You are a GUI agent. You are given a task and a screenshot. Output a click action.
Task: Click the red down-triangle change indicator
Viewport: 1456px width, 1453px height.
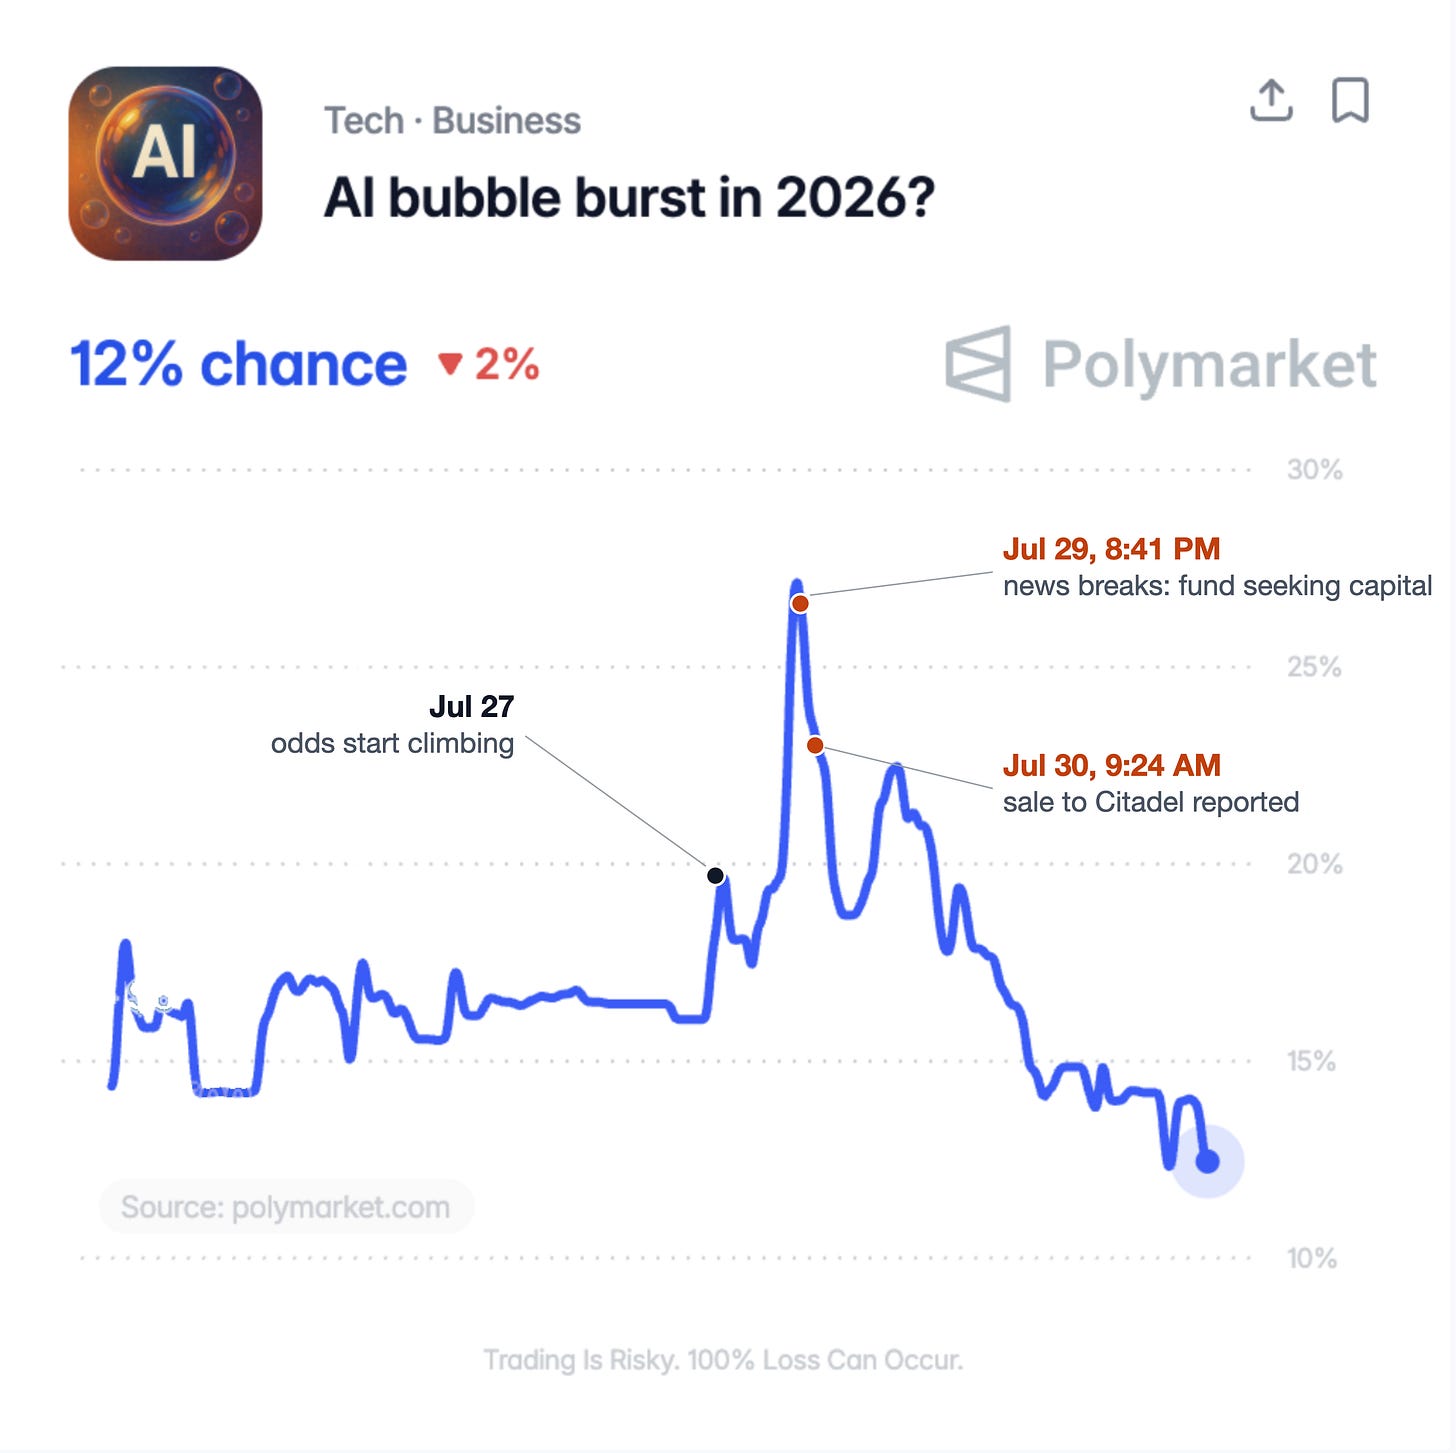[x=450, y=364]
